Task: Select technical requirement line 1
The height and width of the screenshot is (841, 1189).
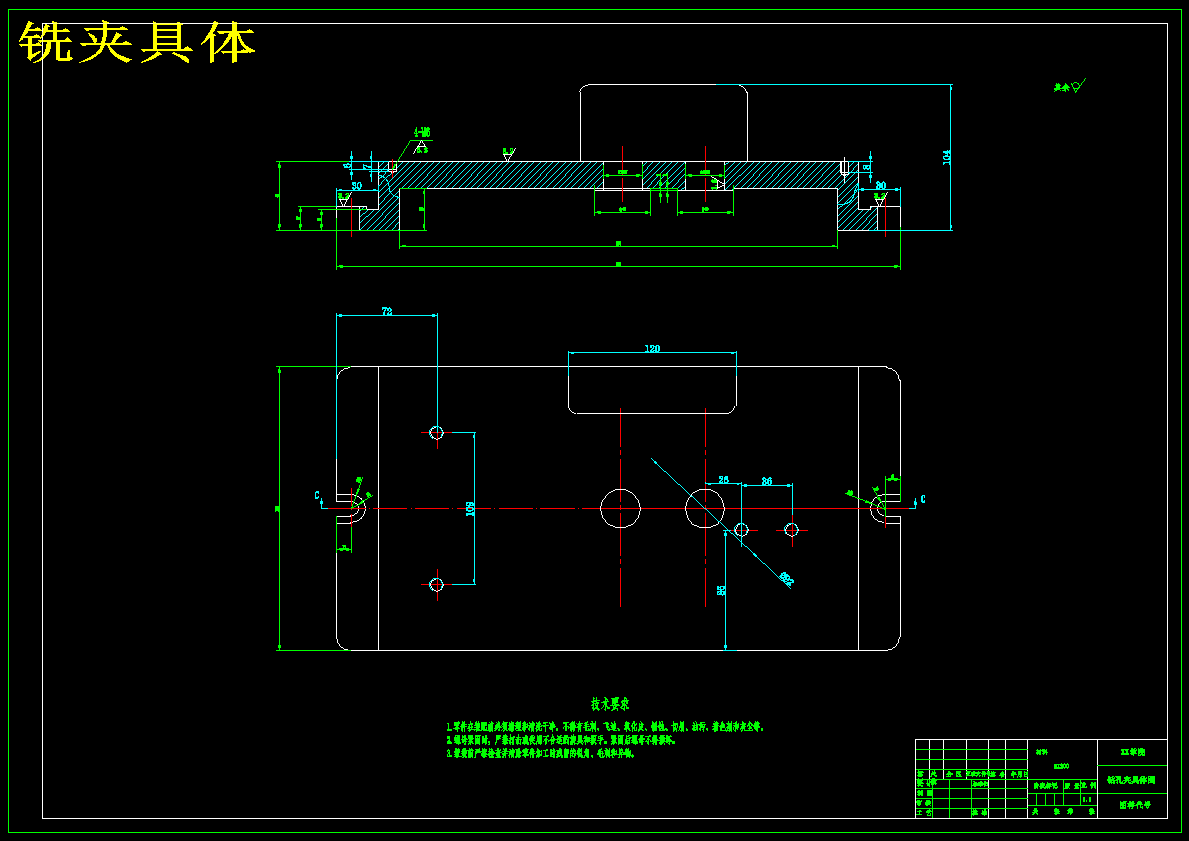Action: click(604, 727)
